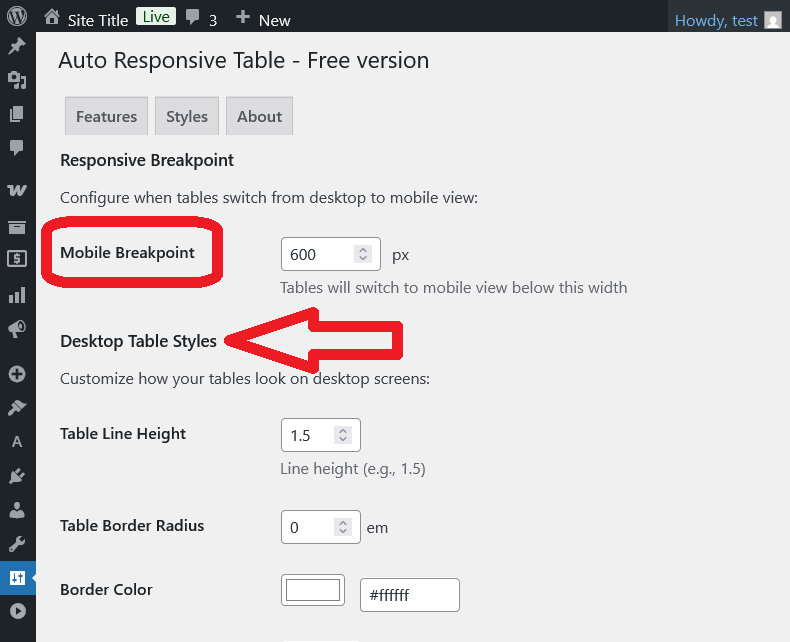Open the circled plus sidebar icon
Screen dimensions: 790x642
(x=17, y=374)
